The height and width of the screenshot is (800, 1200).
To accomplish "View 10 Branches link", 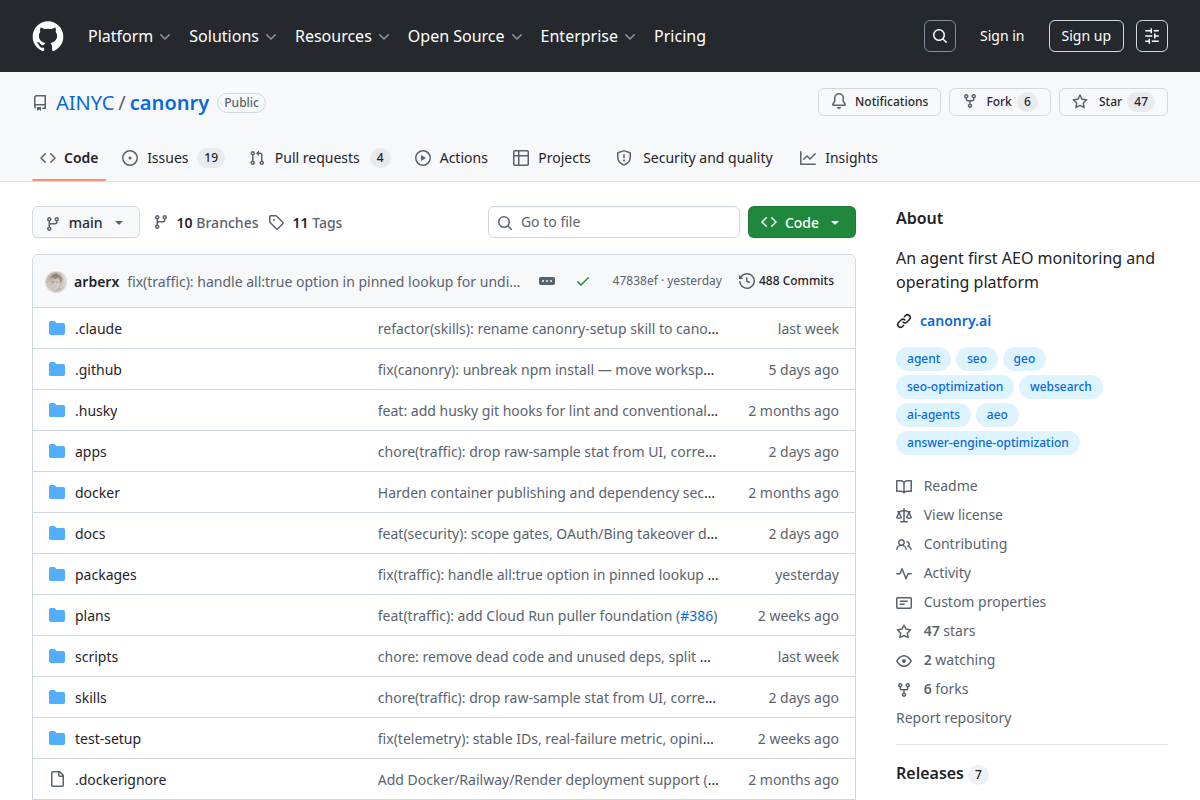I will tap(206, 223).
